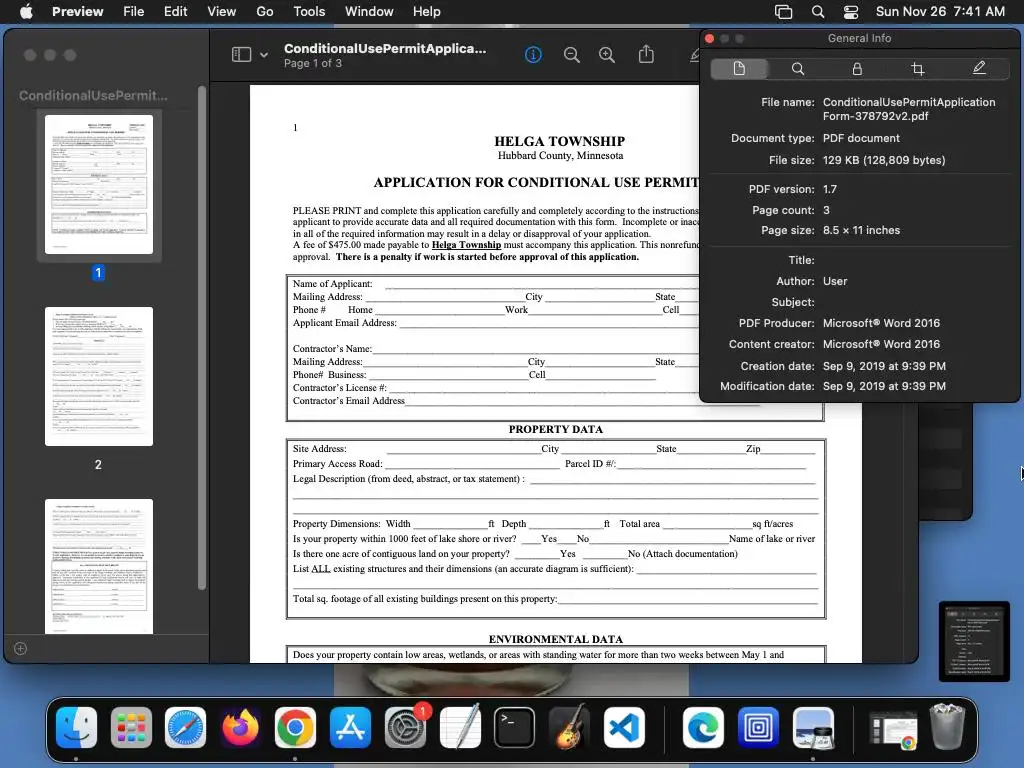The width and height of the screenshot is (1024, 768).
Task: Select page 3 thumbnail in sidebar
Action: pos(99,566)
